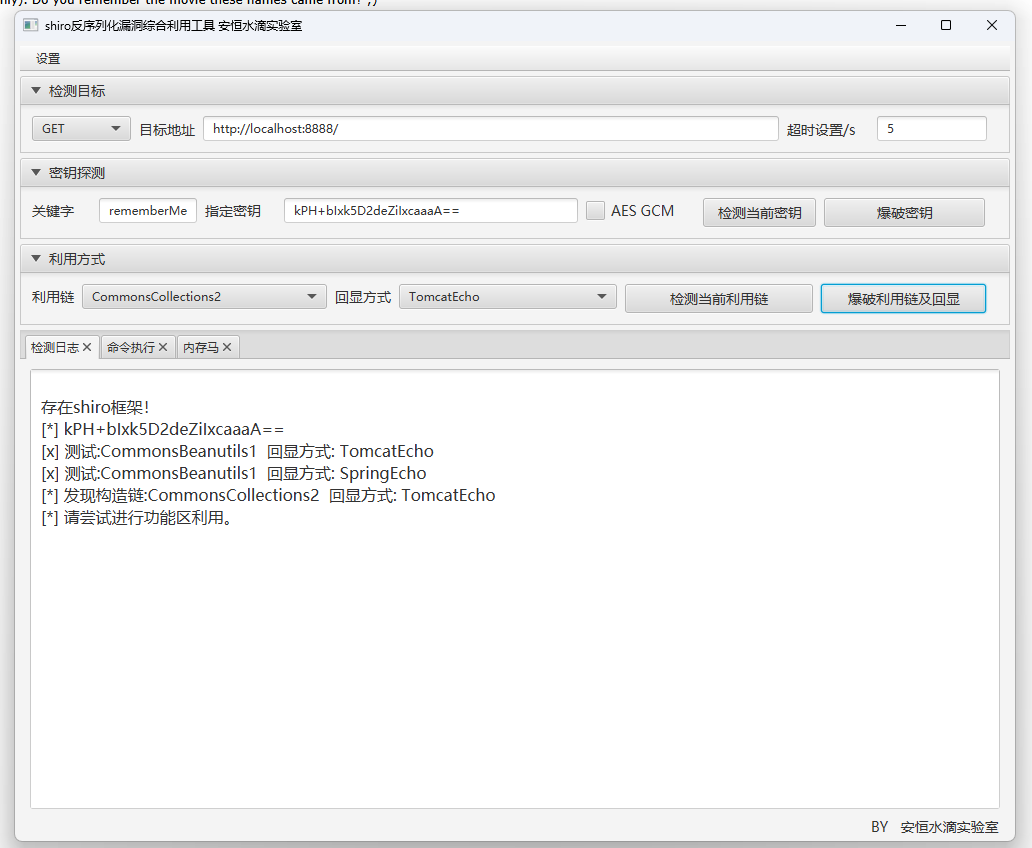Collapse the 检测目标 section
The height and width of the screenshot is (848, 1032).
pyautogui.click(x=36, y=91)
